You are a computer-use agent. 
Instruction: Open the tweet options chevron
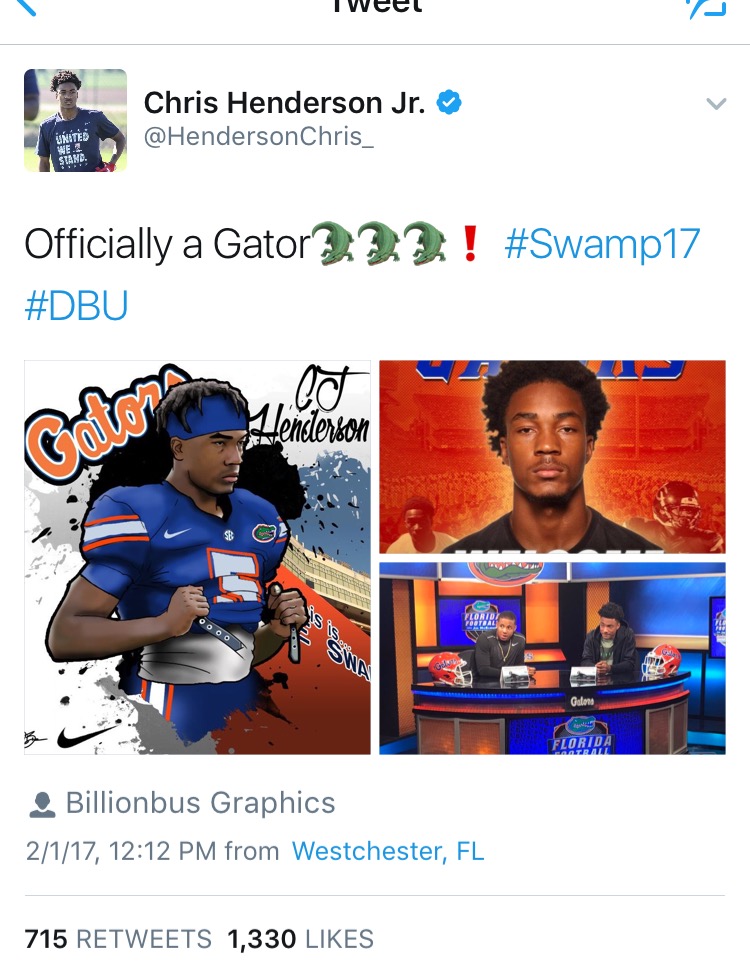coord(716,103)
